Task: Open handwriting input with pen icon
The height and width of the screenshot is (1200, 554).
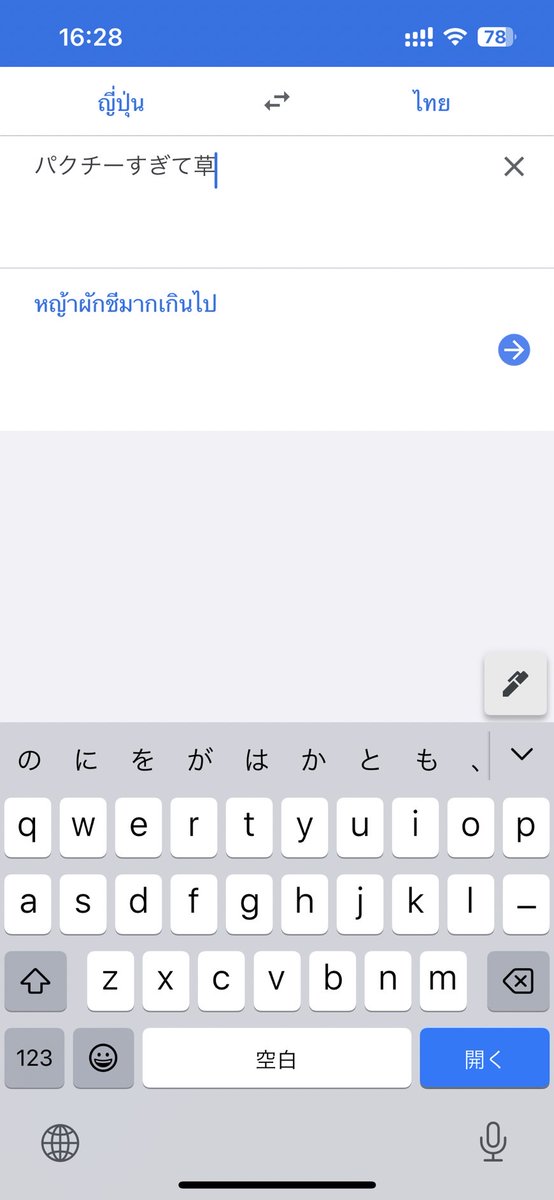Action: point(516,684)
